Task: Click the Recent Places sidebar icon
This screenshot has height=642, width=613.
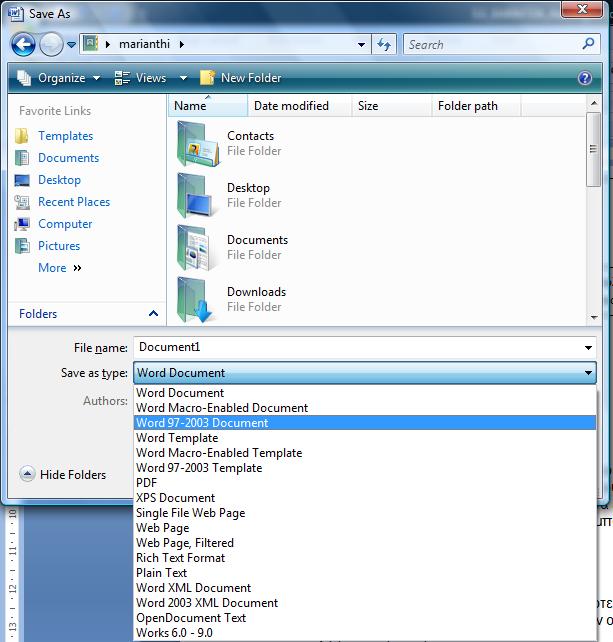Action: (x=22, y=202)
